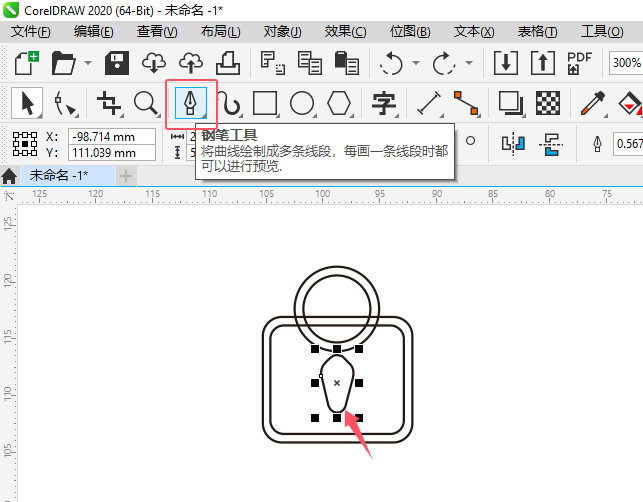Image resolution: width=643 pixels, height=502 pixels.
Task: Click the Copy icon
Action: click(x=310, y=63)
